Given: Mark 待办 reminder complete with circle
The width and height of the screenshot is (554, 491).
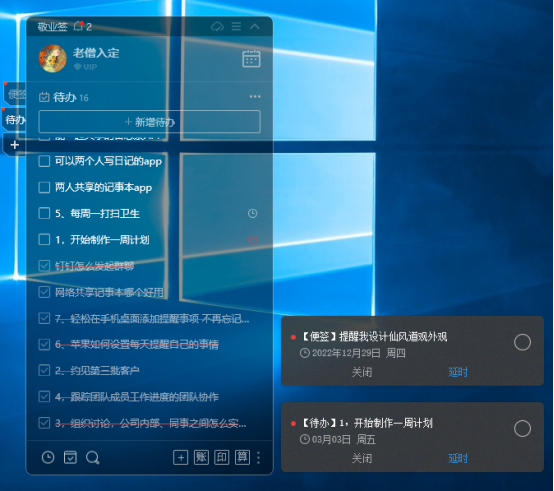Looking at the screenshot, I should click(x=522, y=429).
